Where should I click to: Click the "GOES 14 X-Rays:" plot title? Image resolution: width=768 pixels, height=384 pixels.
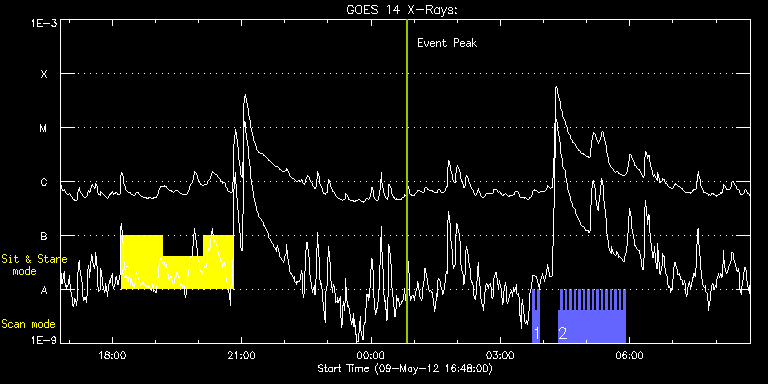tap(402, 10)
